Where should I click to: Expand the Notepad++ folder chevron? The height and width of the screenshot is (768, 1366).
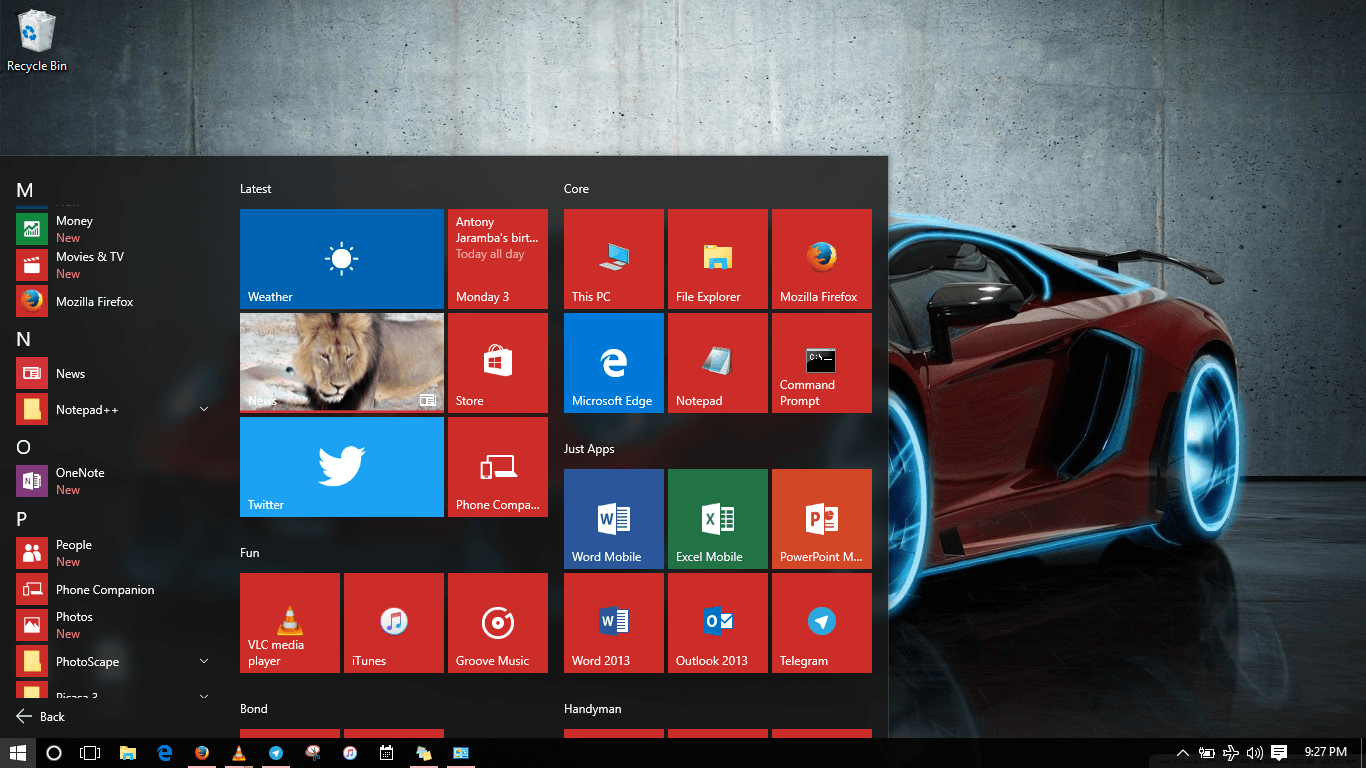coord(204,409)
